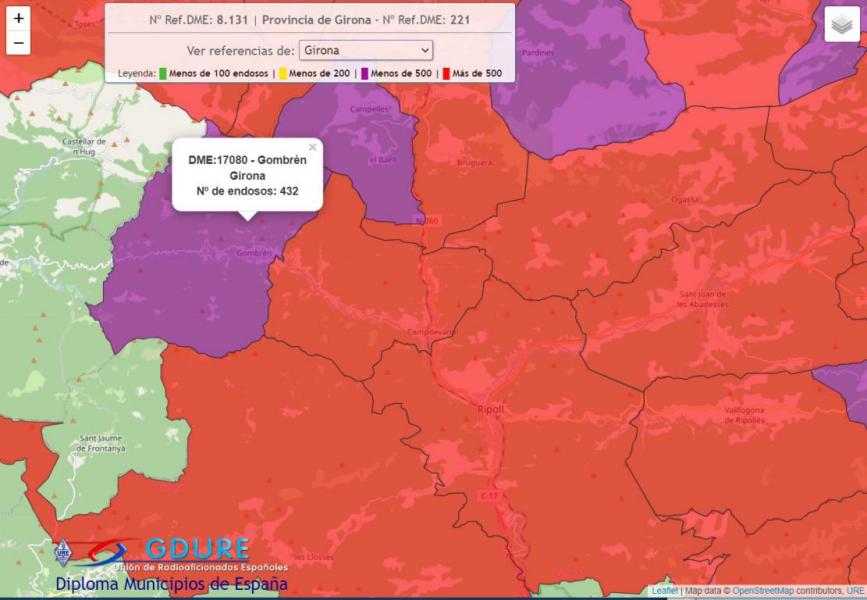
Task: Click the red 'Más de 500' legend swatch
Action: coord(446,74)
